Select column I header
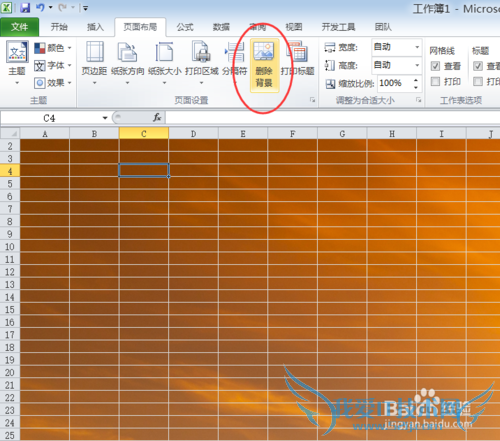 [441, 134]
